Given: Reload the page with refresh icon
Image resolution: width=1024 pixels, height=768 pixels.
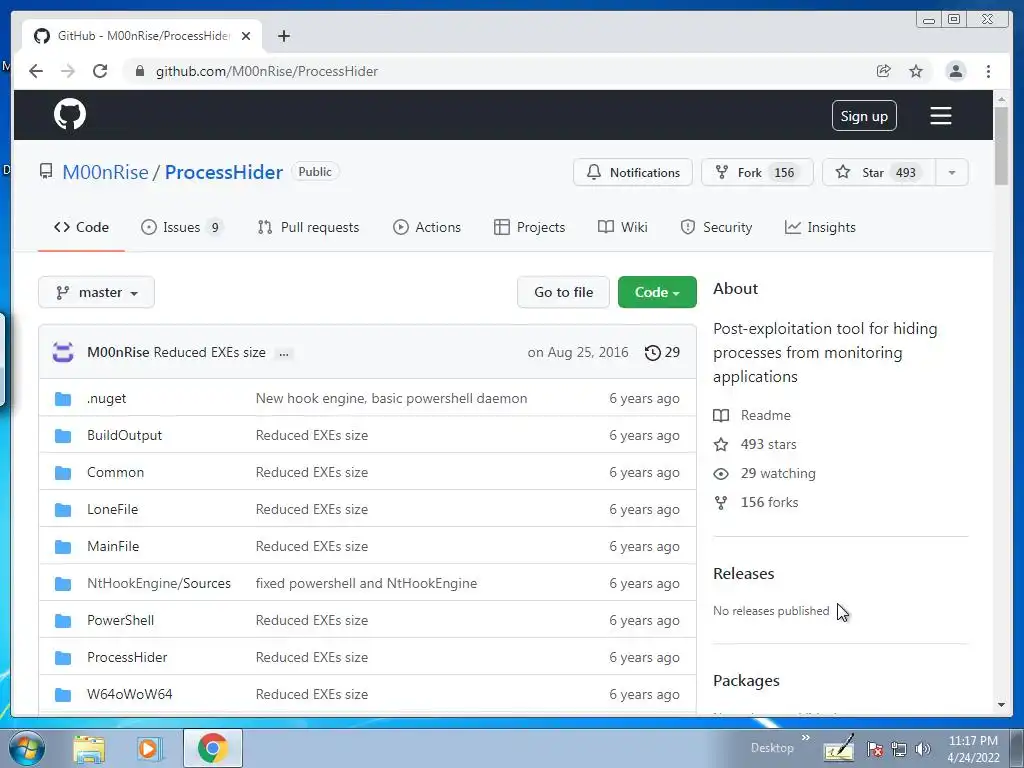Looking at the screenshot, I should pos(100,71).
